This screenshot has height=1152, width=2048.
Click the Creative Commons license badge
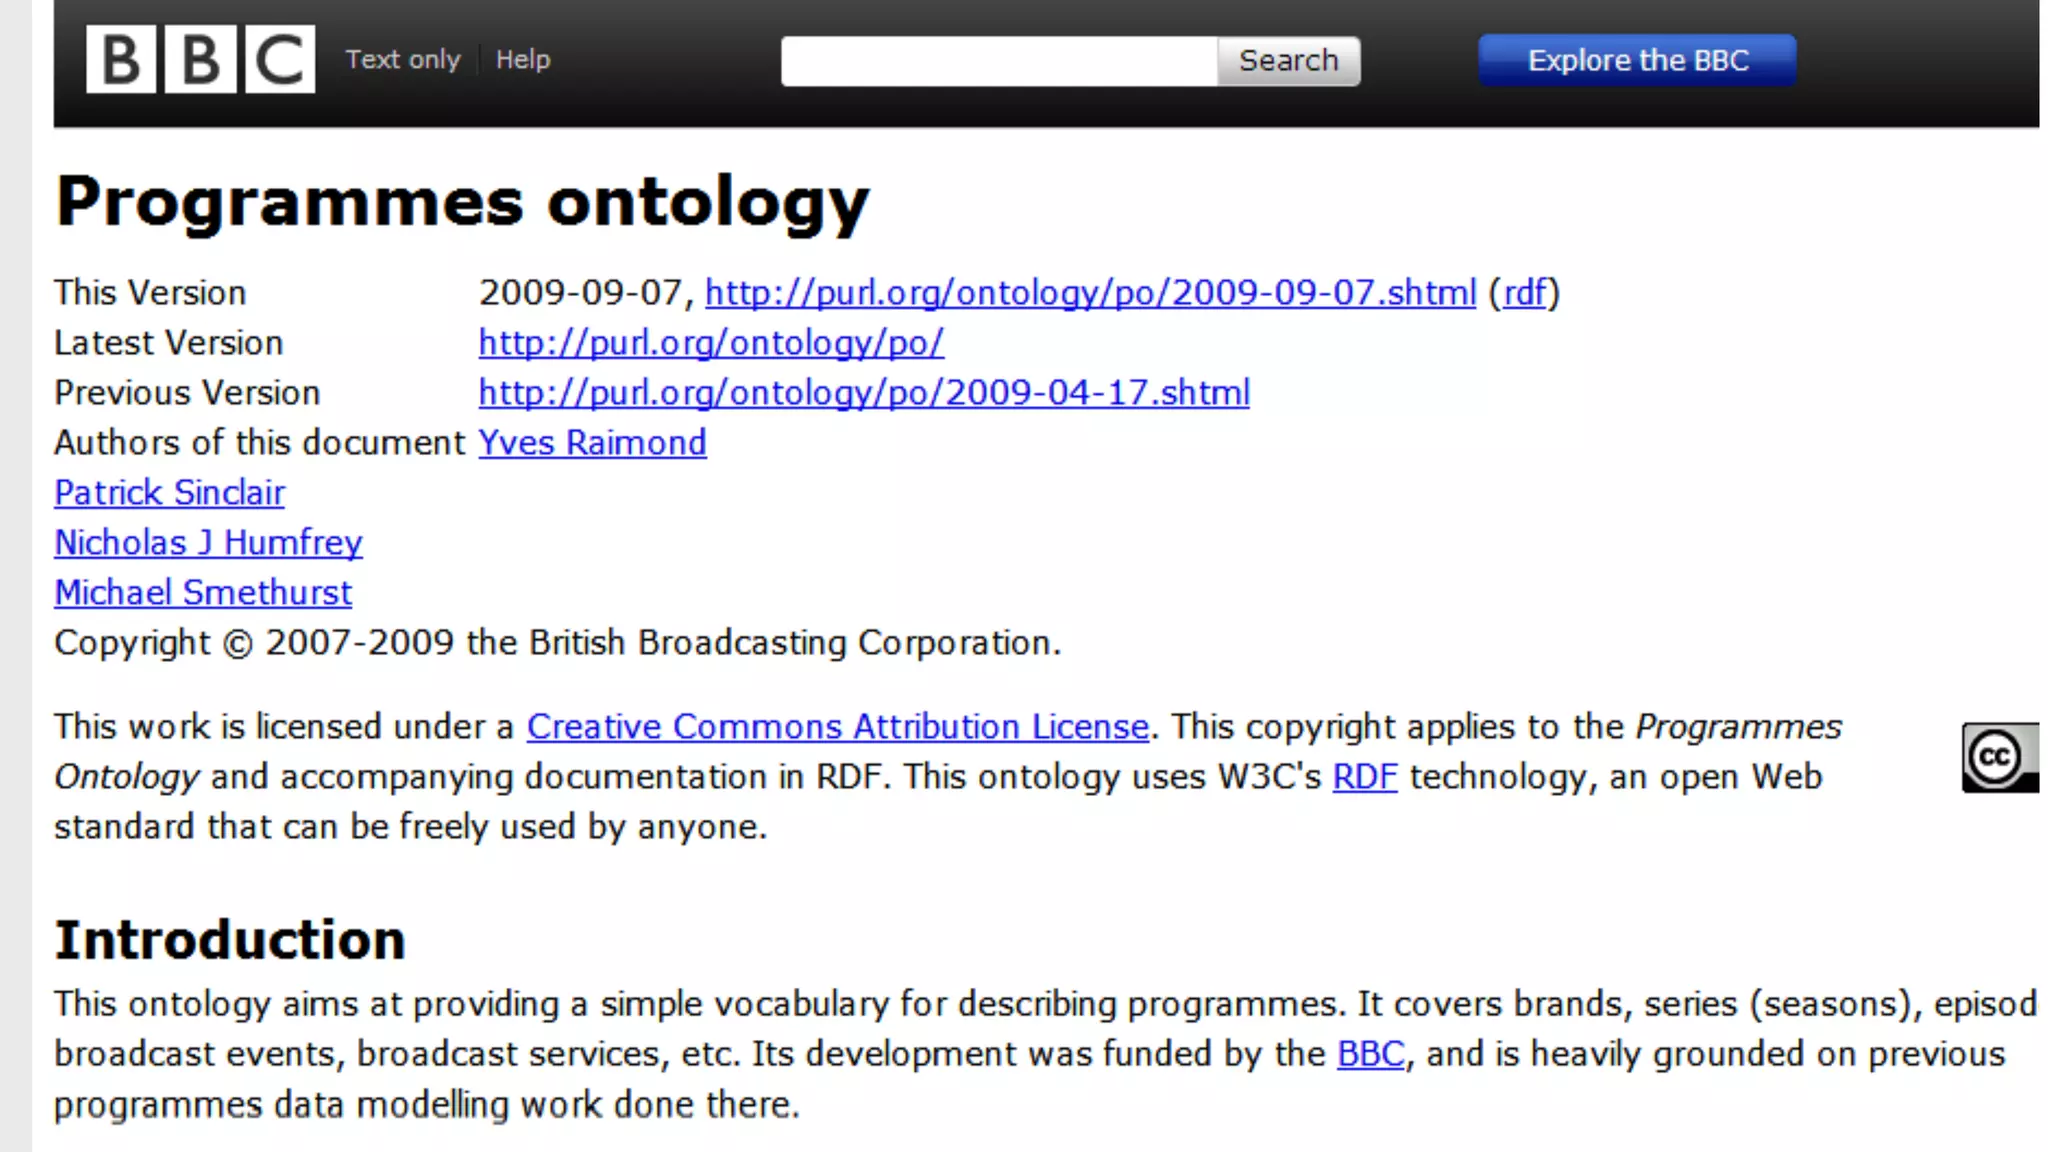pyautogui.click(x=1999, y=757)
